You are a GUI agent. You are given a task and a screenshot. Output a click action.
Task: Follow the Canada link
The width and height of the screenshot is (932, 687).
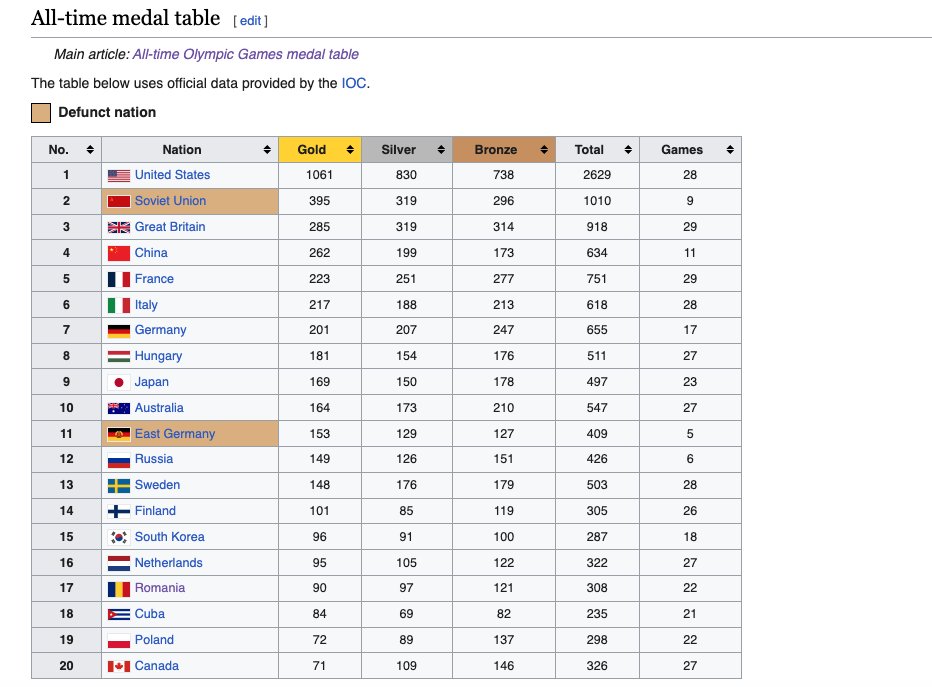pos(157,666)
